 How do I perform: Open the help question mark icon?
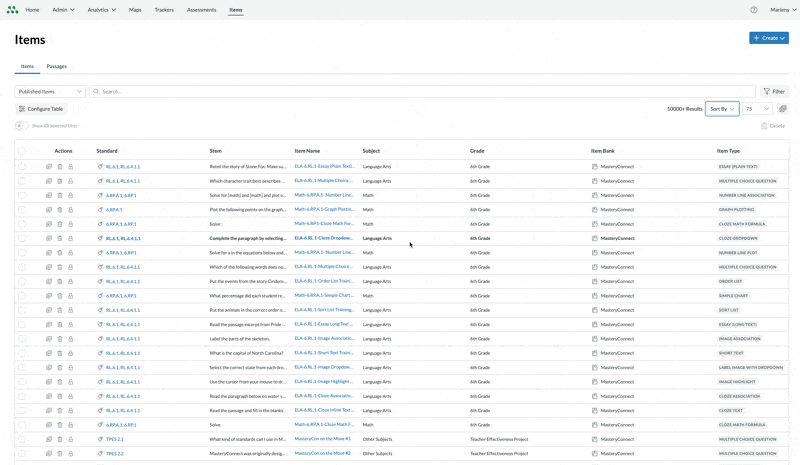(x=754, y=10)
